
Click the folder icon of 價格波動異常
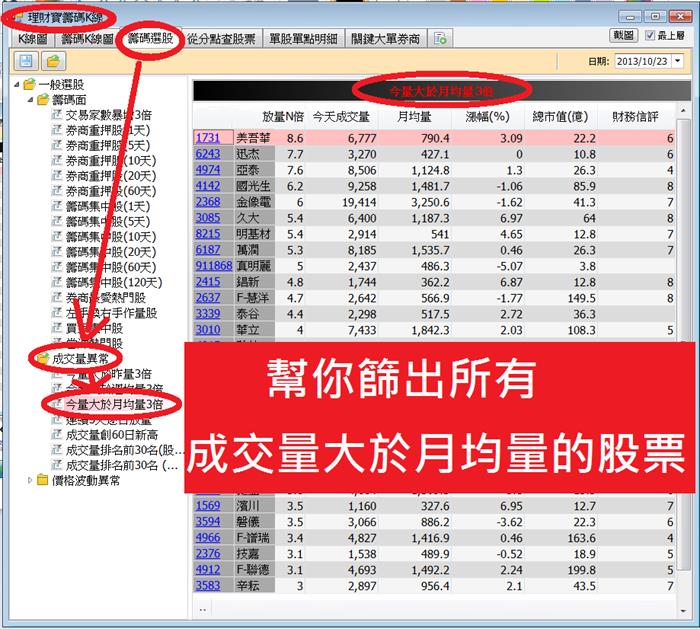(42, 480)
